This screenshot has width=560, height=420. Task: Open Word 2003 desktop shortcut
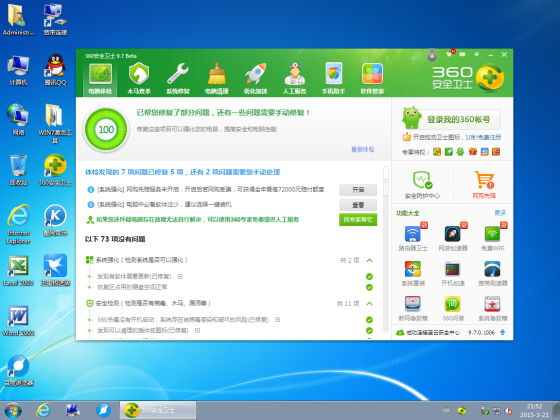pos(18,320)
